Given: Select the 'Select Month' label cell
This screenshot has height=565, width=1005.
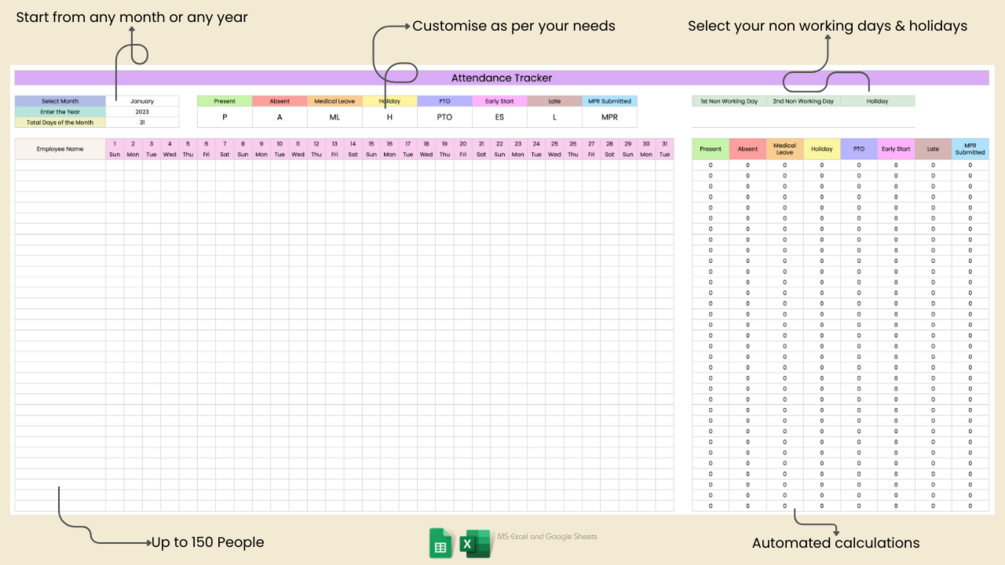Looking at the screenshot, I should click(60, 101).
